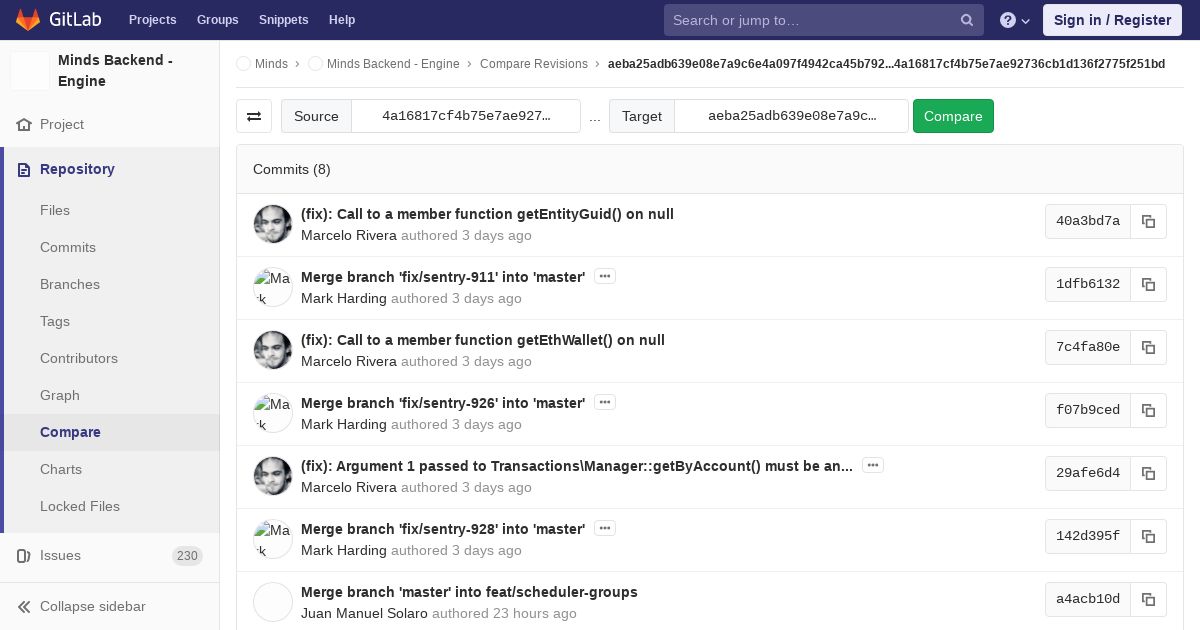Screen dimensions: 1200x630
Task: Open Graph in the sidebar
Action: coord(60,395)
